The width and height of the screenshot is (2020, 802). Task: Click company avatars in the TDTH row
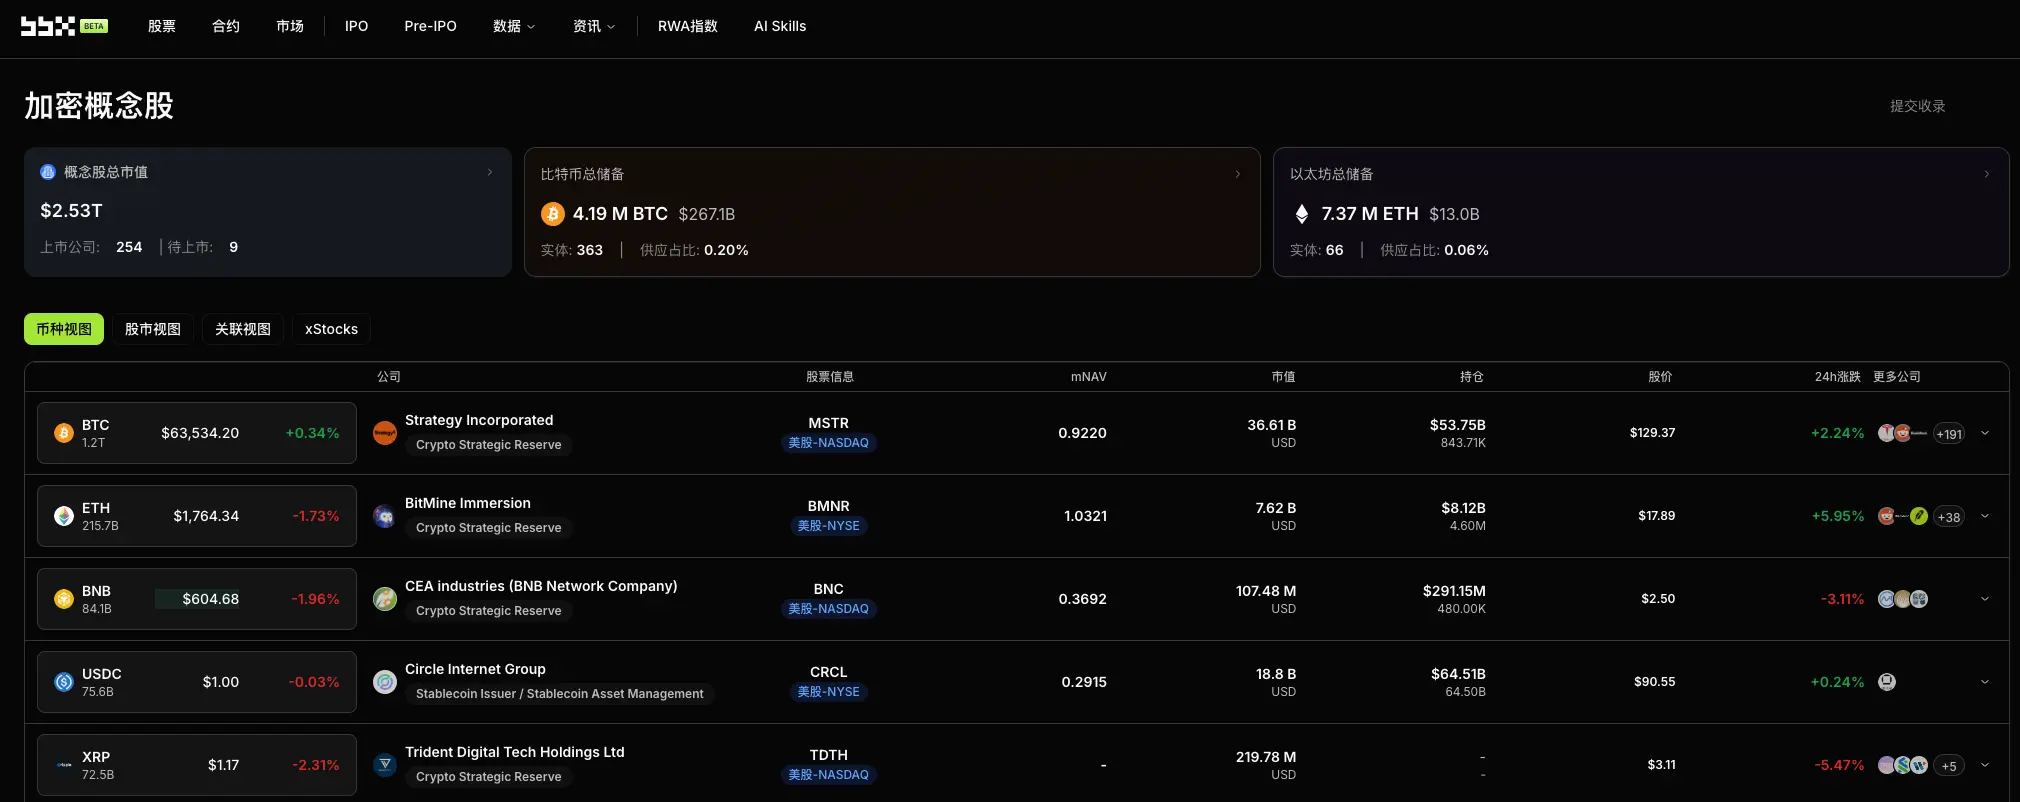click(1903, 765)
